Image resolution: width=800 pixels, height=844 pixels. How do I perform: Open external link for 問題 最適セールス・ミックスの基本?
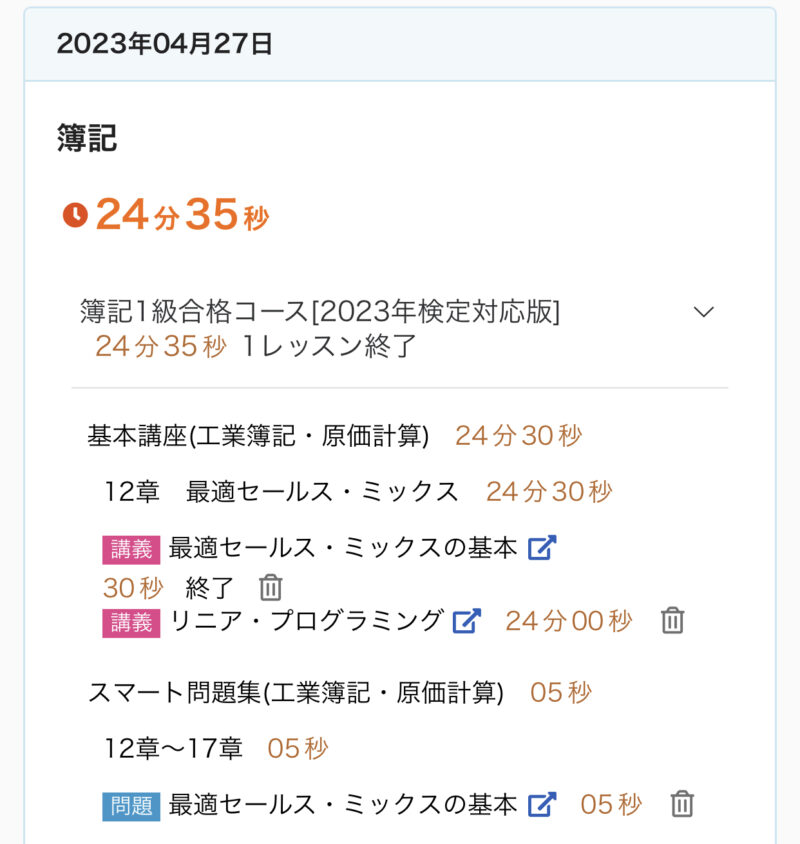pos(542,804)
